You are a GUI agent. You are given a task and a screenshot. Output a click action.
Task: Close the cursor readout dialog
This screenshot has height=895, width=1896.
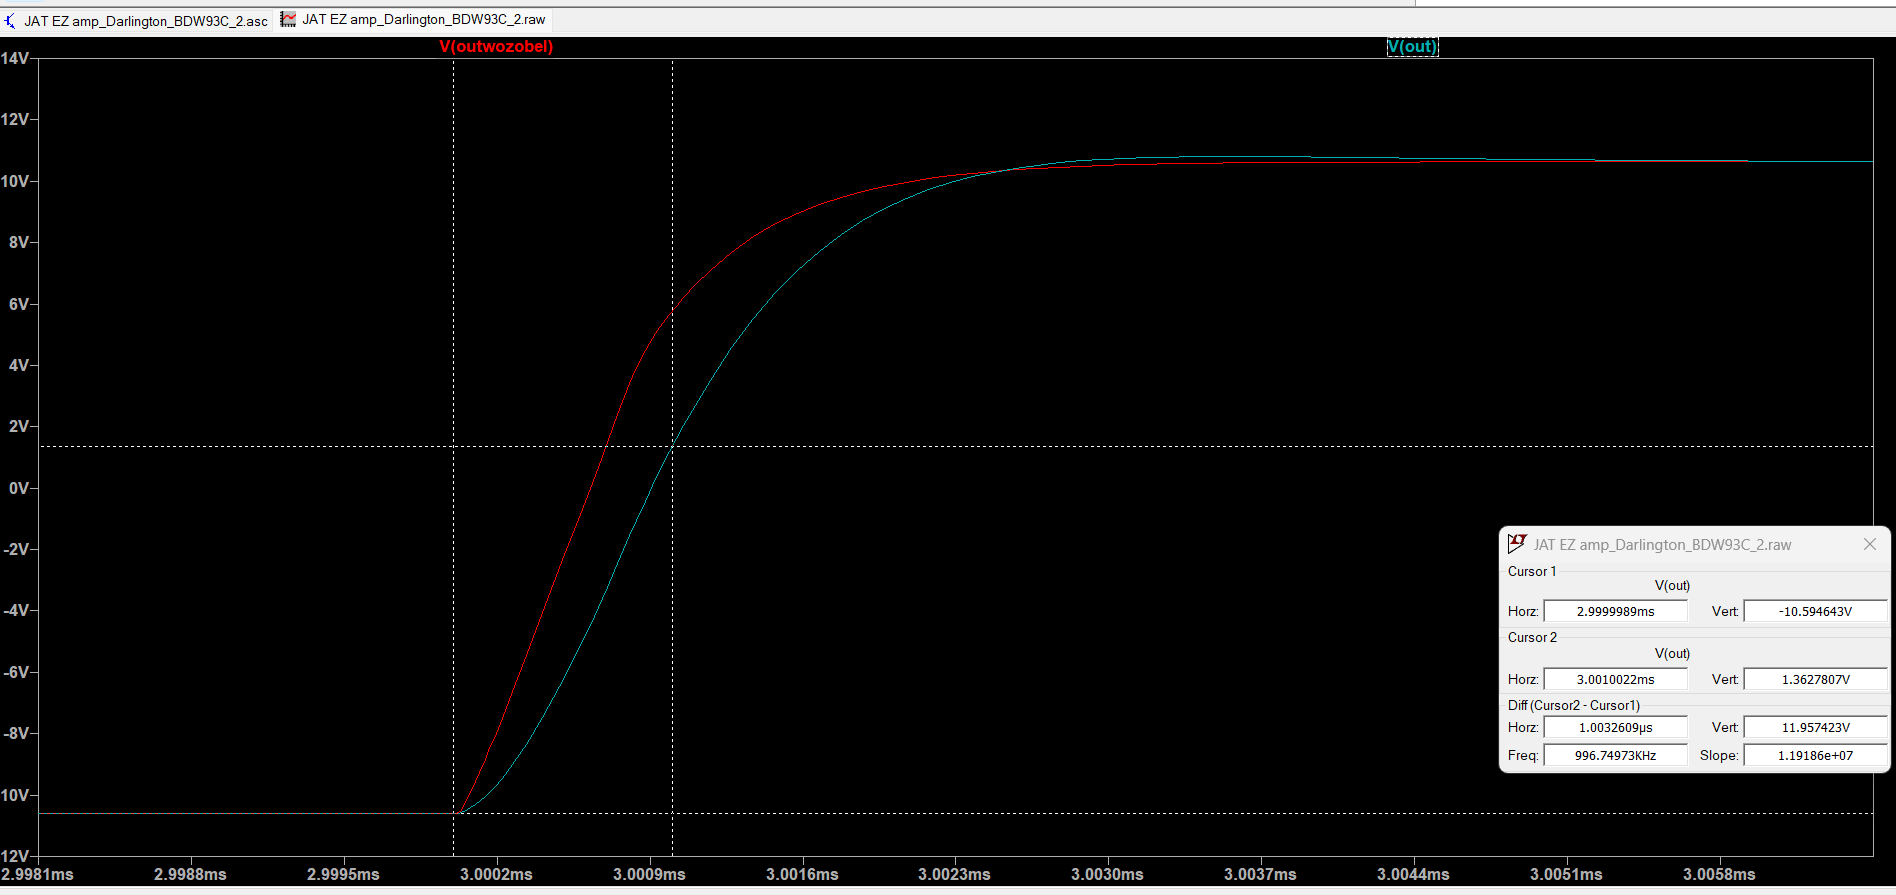tap(1869, 544)
